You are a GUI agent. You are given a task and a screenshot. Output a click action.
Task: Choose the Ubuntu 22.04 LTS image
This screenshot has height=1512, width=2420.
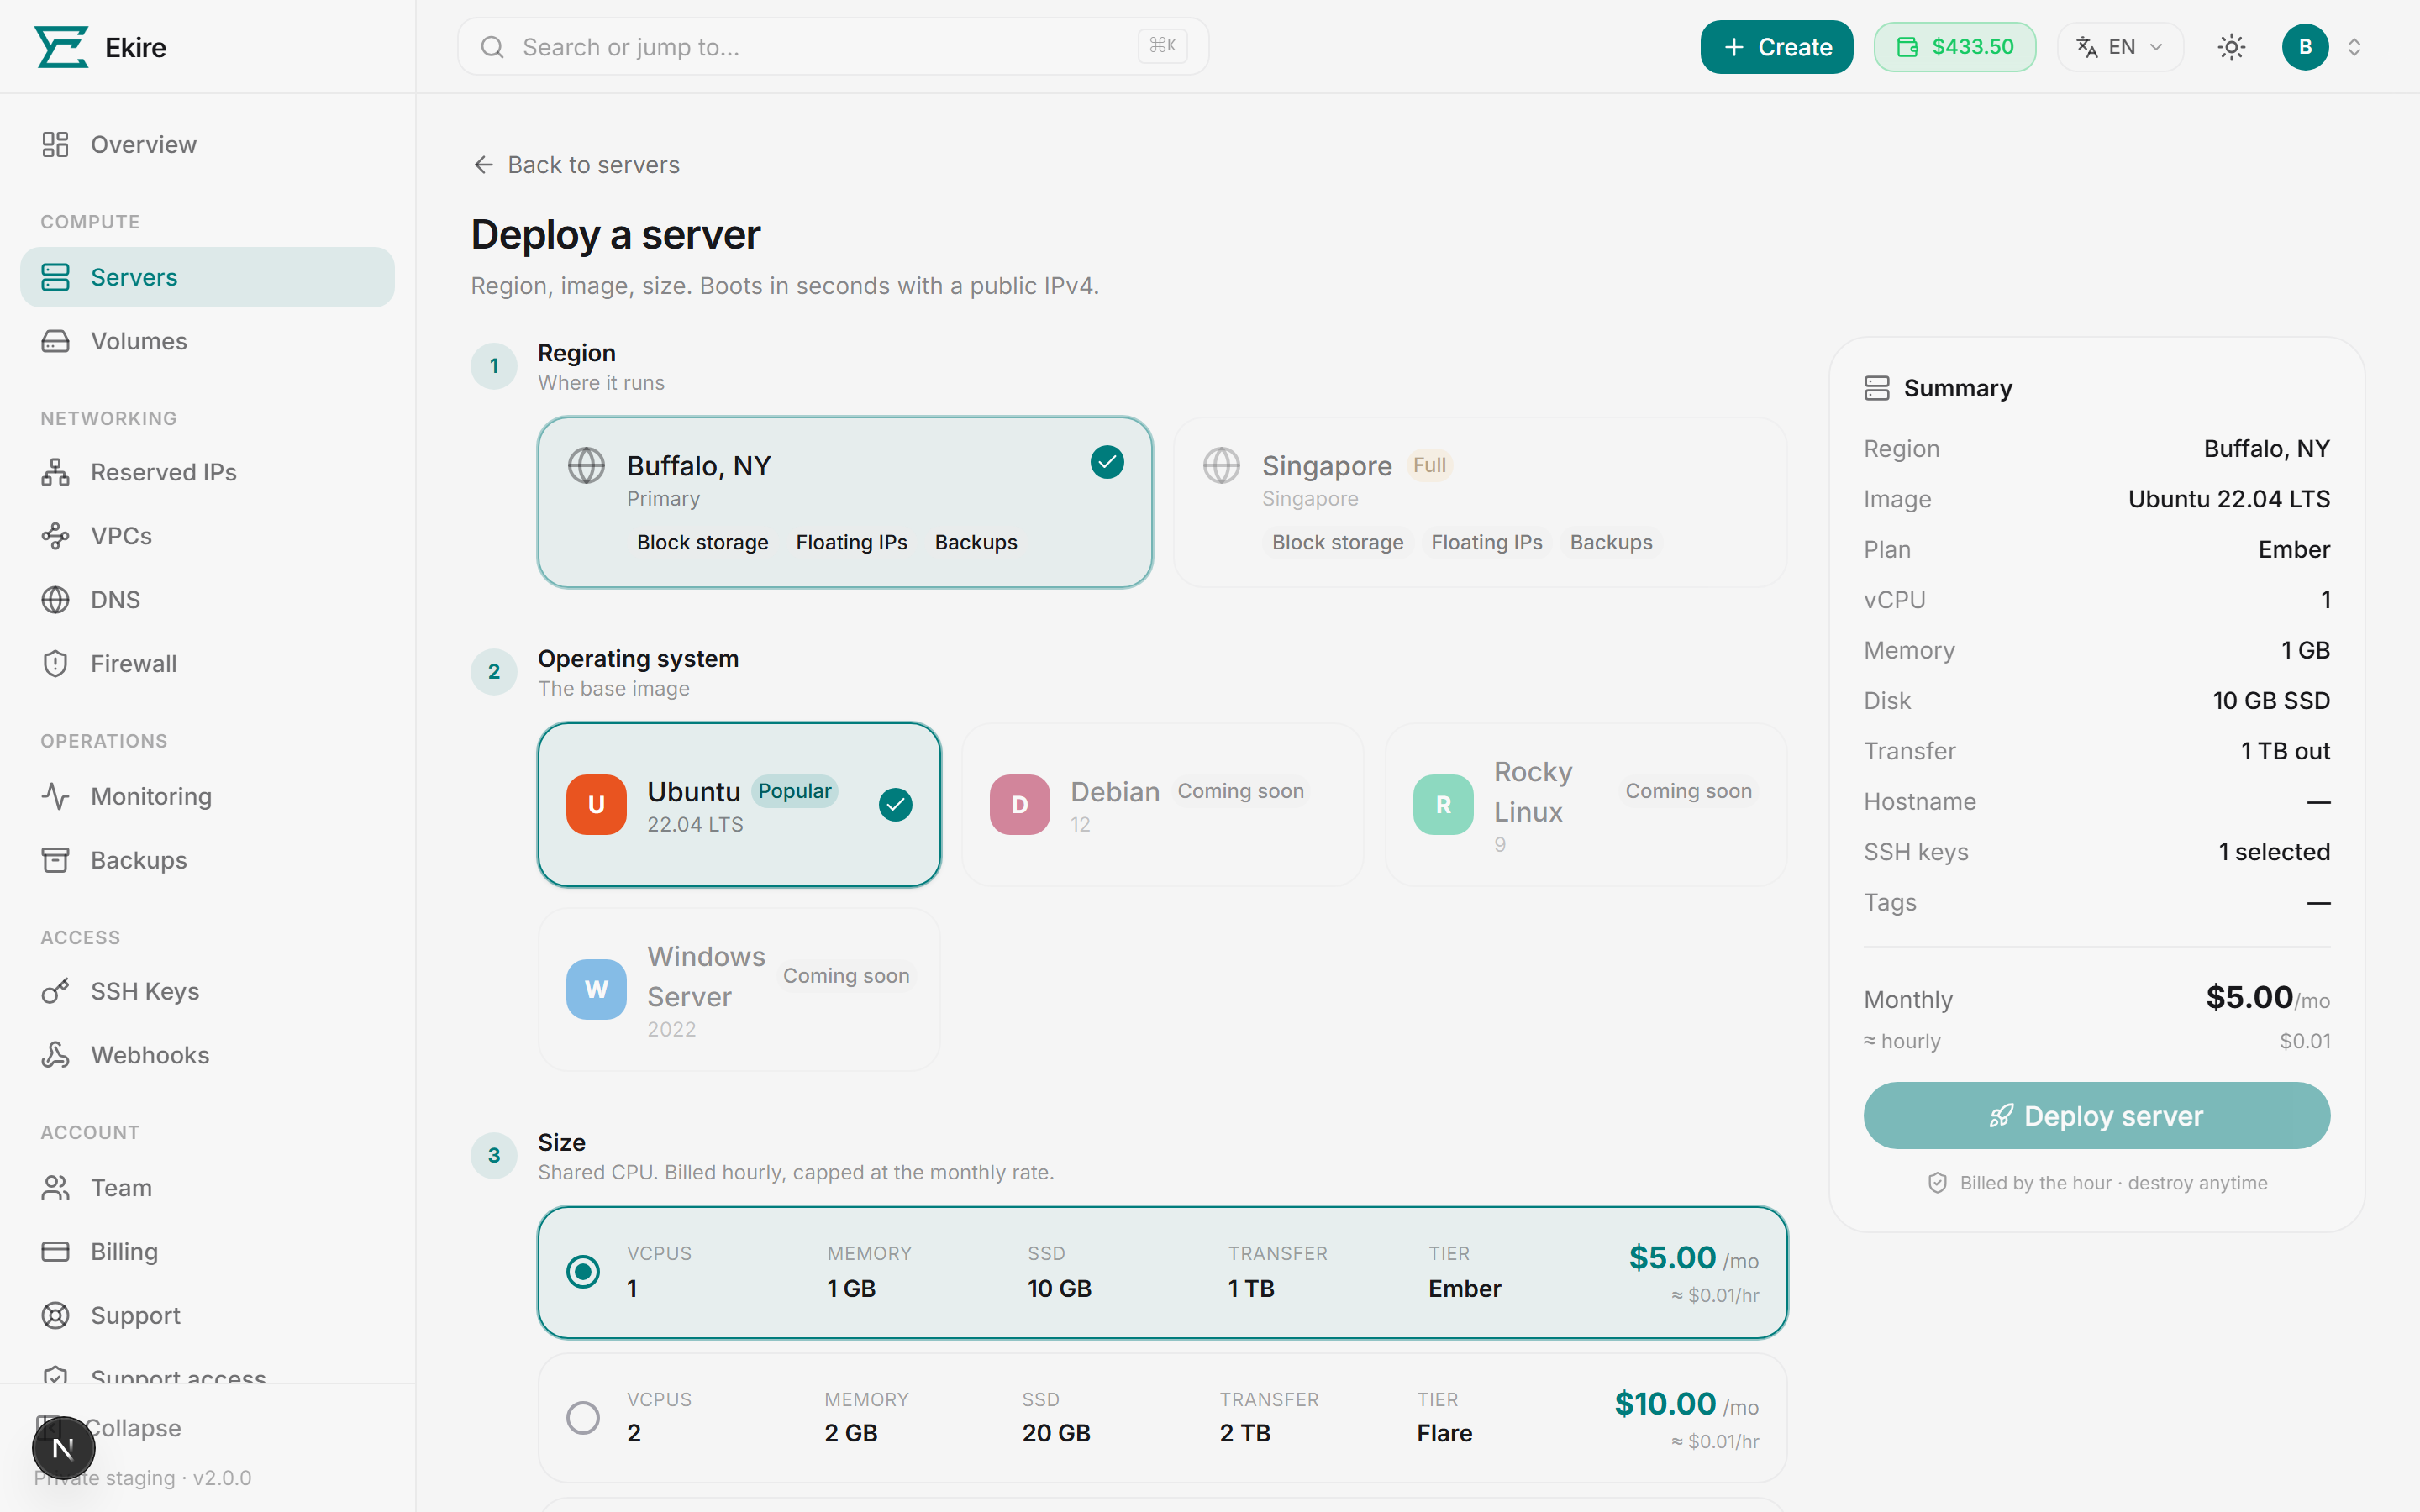tap(739, 805)
